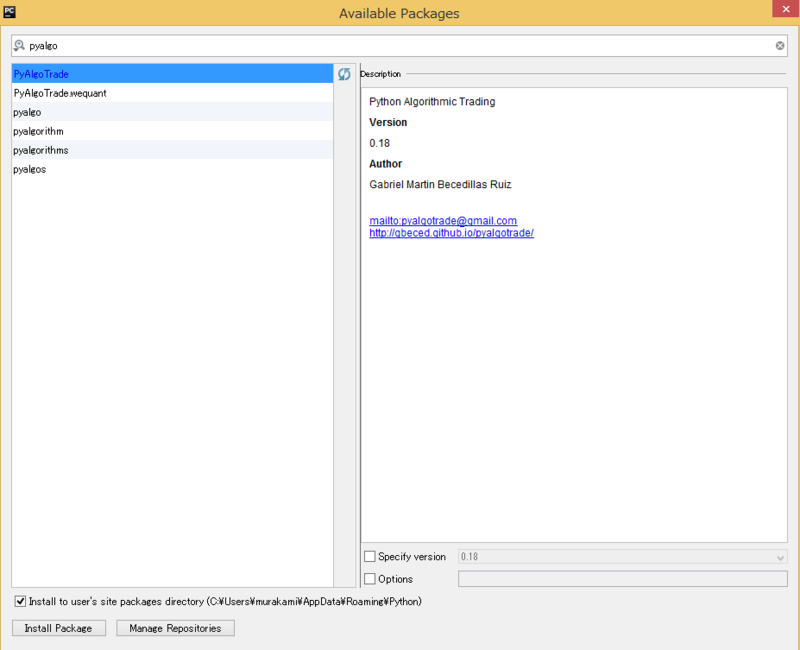Open Manage Repositories

tap(175, 628)
